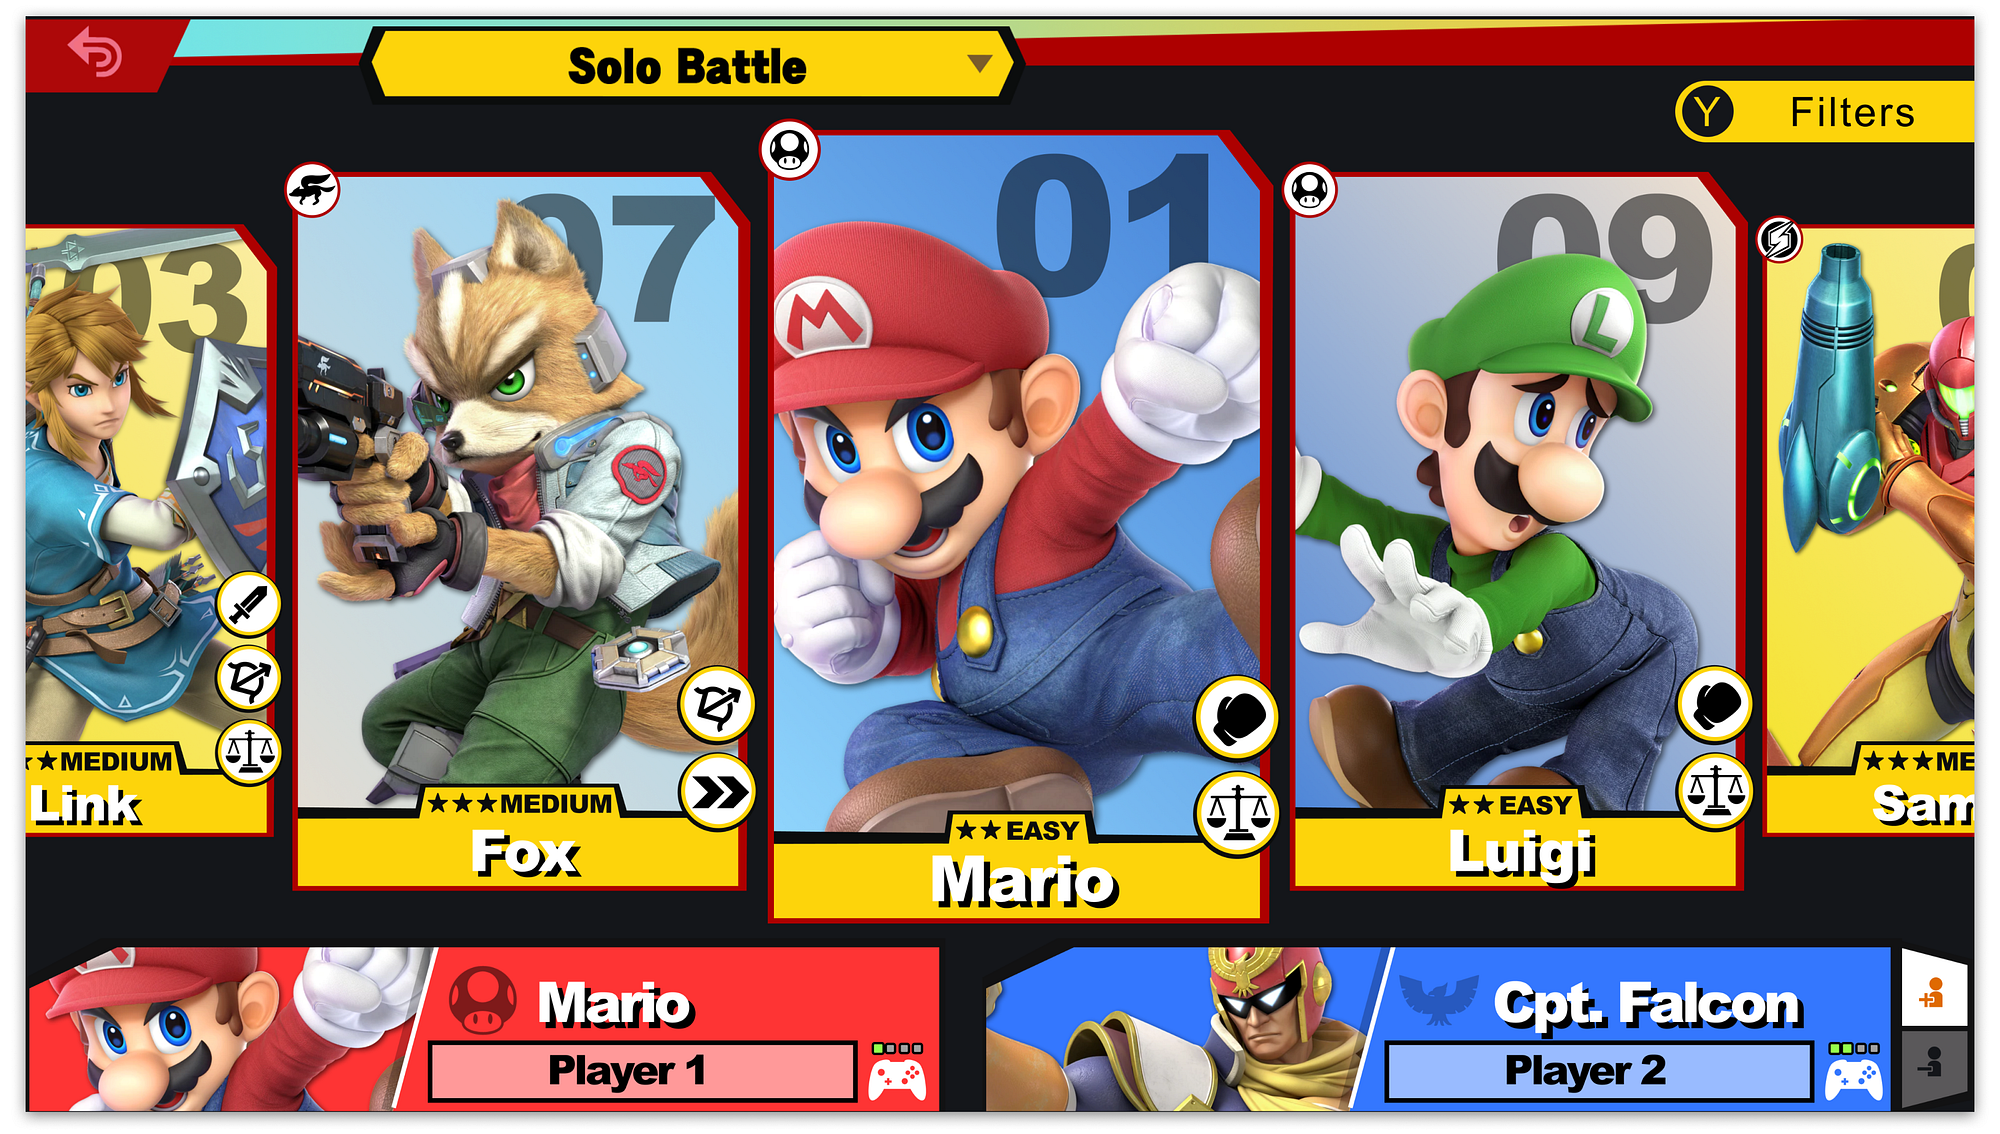Select the Luigi fighter card
Screen dimensions: 2000x1134
(x=1515, y=530)
